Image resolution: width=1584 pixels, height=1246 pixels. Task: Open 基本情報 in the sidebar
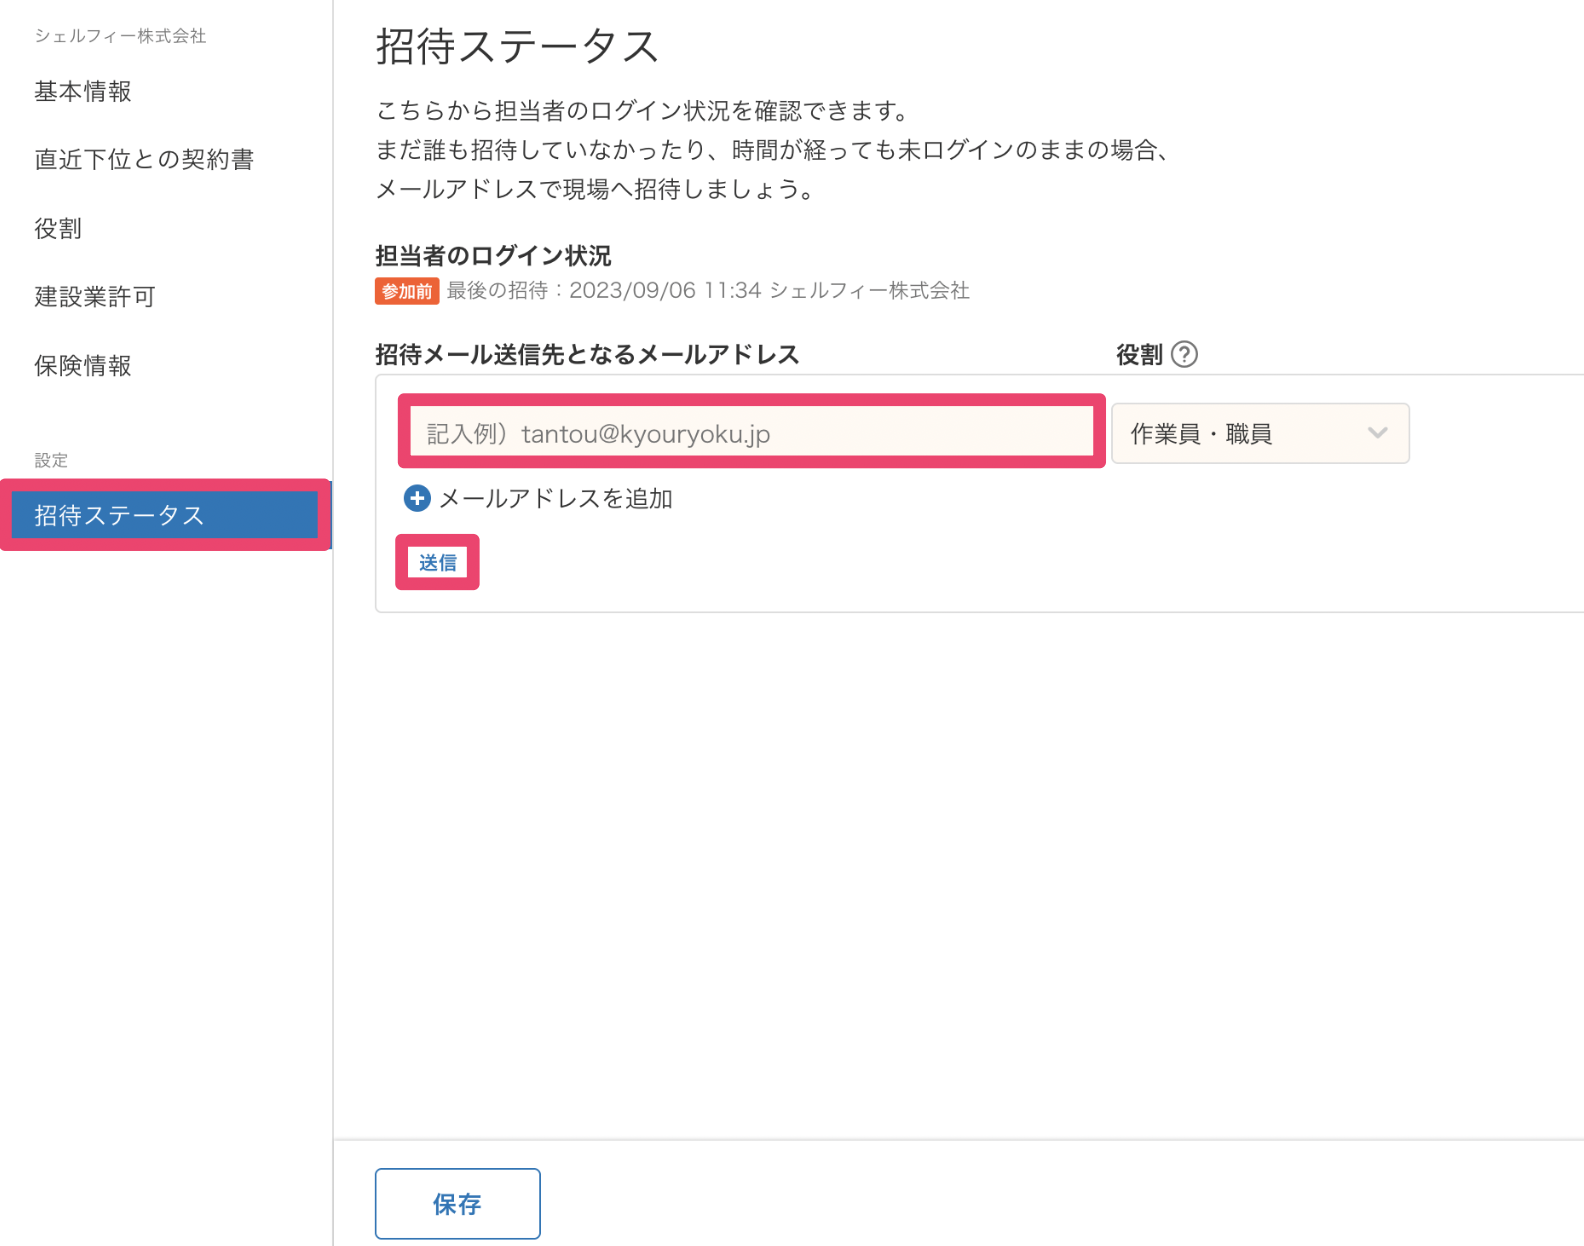(x=83, y=92)
